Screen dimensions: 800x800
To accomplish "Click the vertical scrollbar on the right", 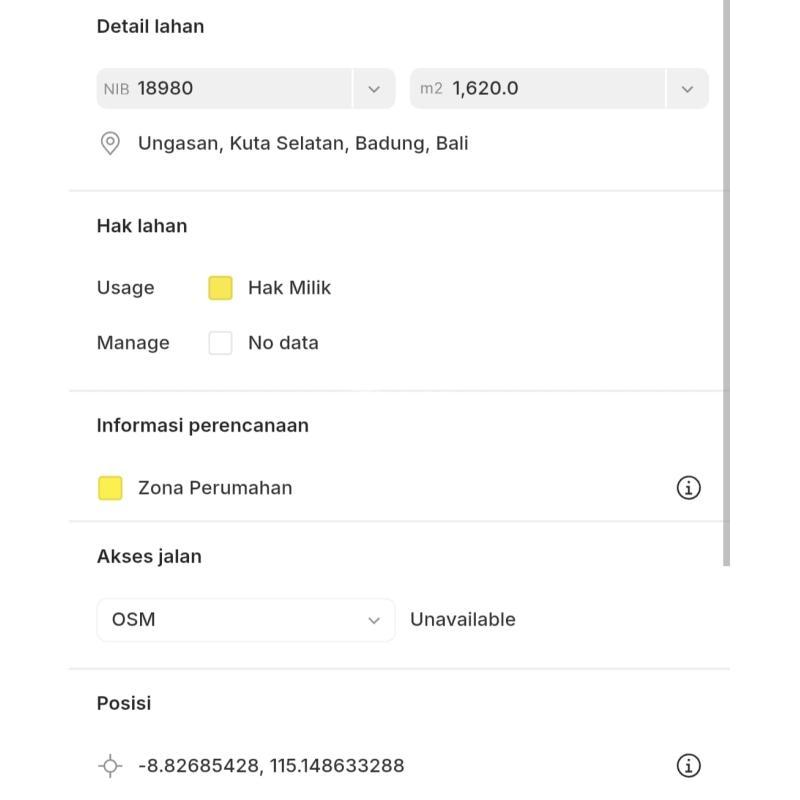I will (x=726, y=280).
